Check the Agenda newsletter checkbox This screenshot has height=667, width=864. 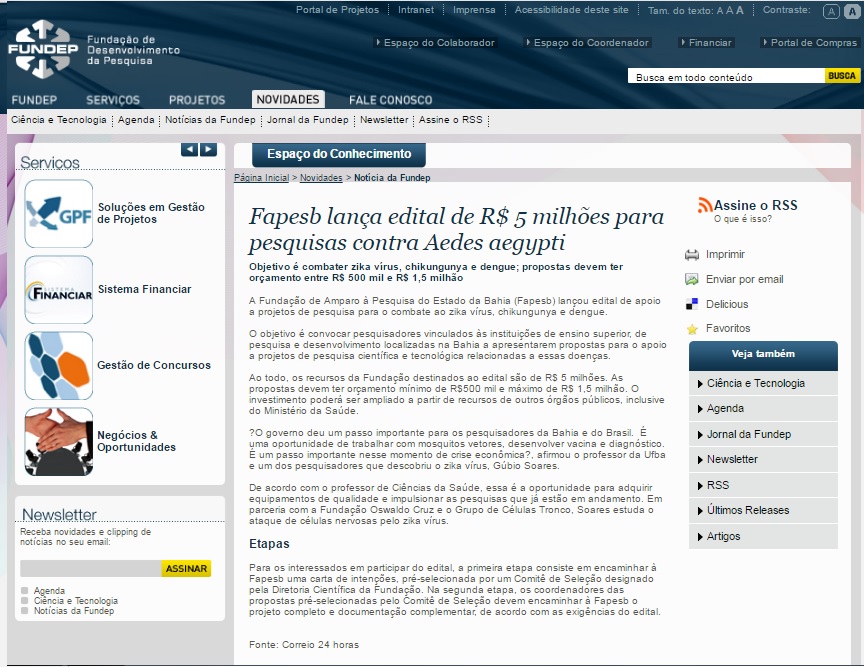[x=25, y=591]
